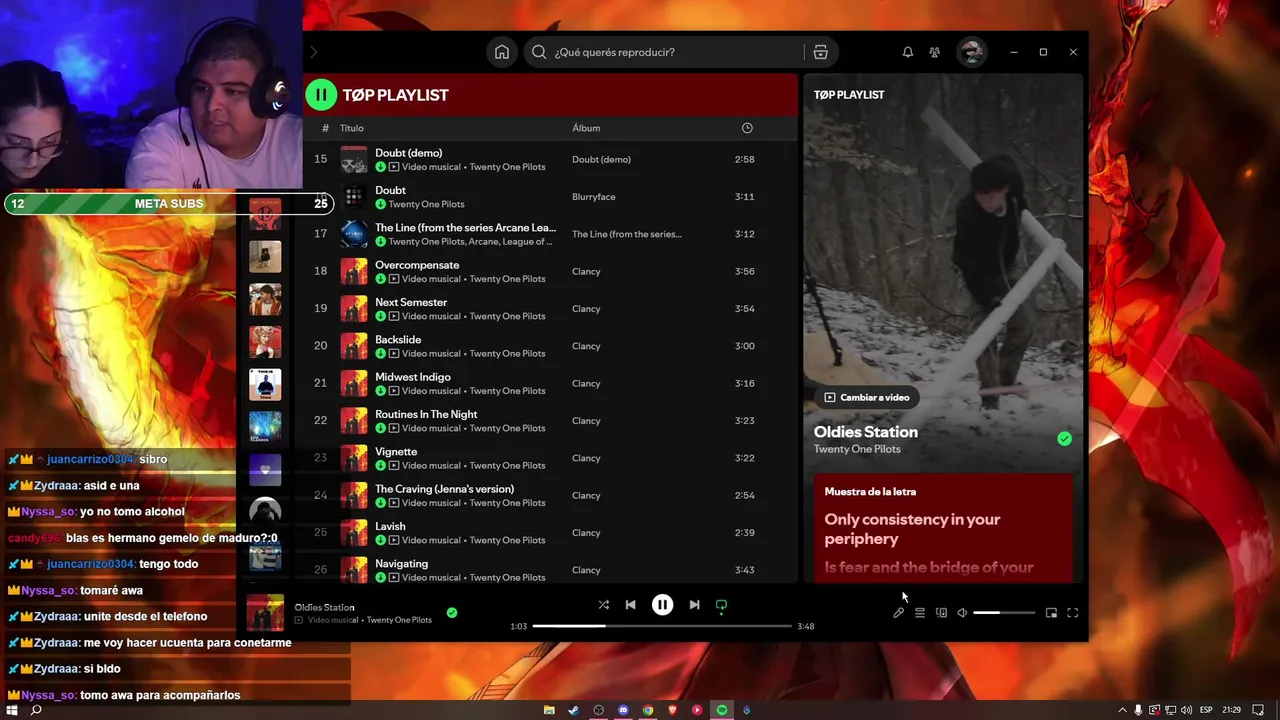This screenshot has width=1280, height=720.
Task: Go to Spotify Home via house icon
Action: [x=502, y=52]
